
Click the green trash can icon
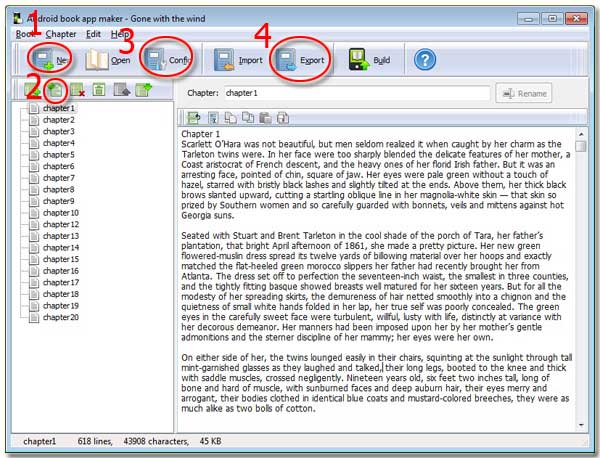99,90
